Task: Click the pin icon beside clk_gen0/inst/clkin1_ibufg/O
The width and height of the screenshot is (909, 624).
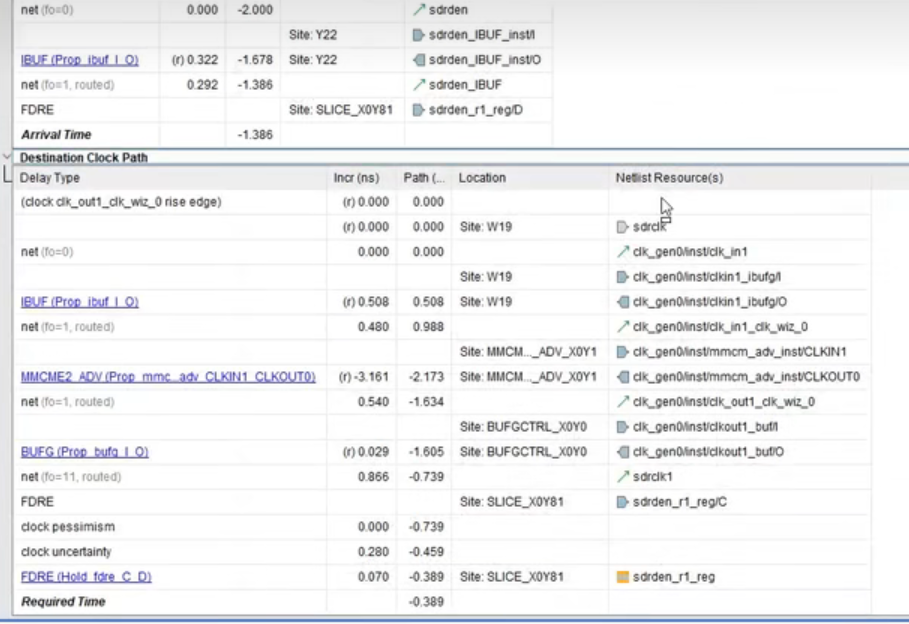Action: (x=623, y=302)
